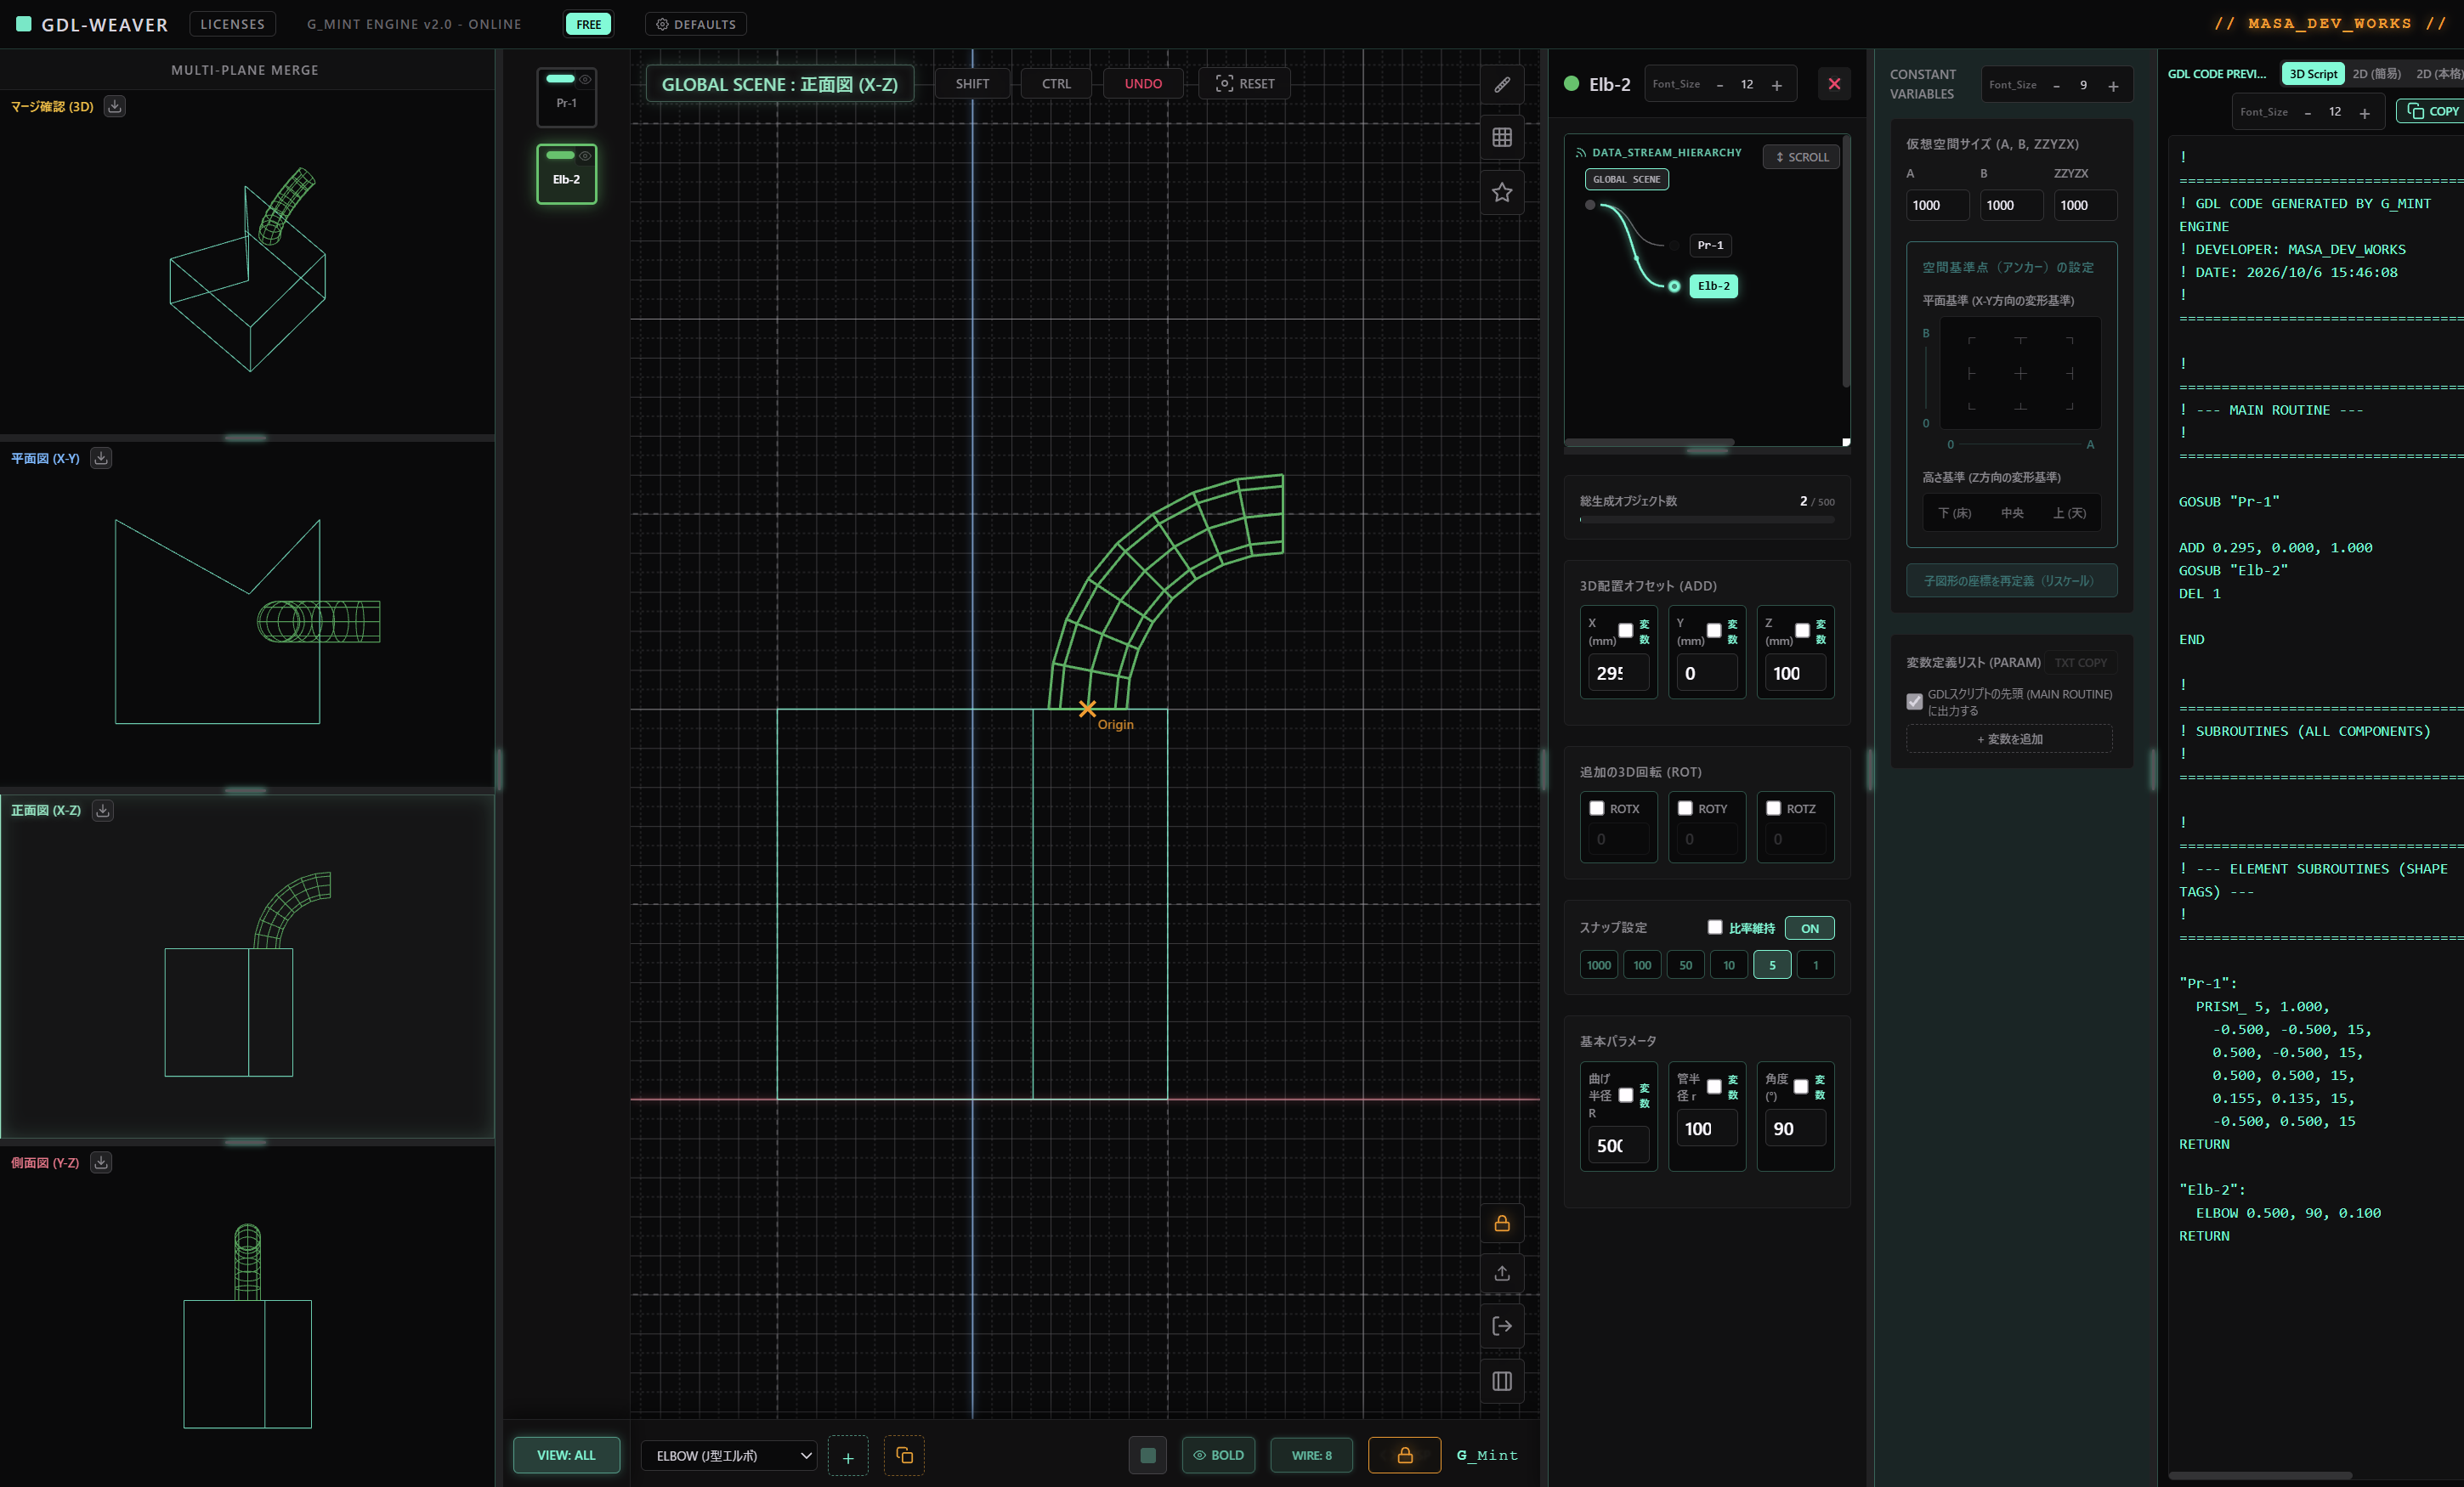Viewport: 2464px width, 1487px height.
Task: Click the RESET view button
Action: coord(1245,84)
